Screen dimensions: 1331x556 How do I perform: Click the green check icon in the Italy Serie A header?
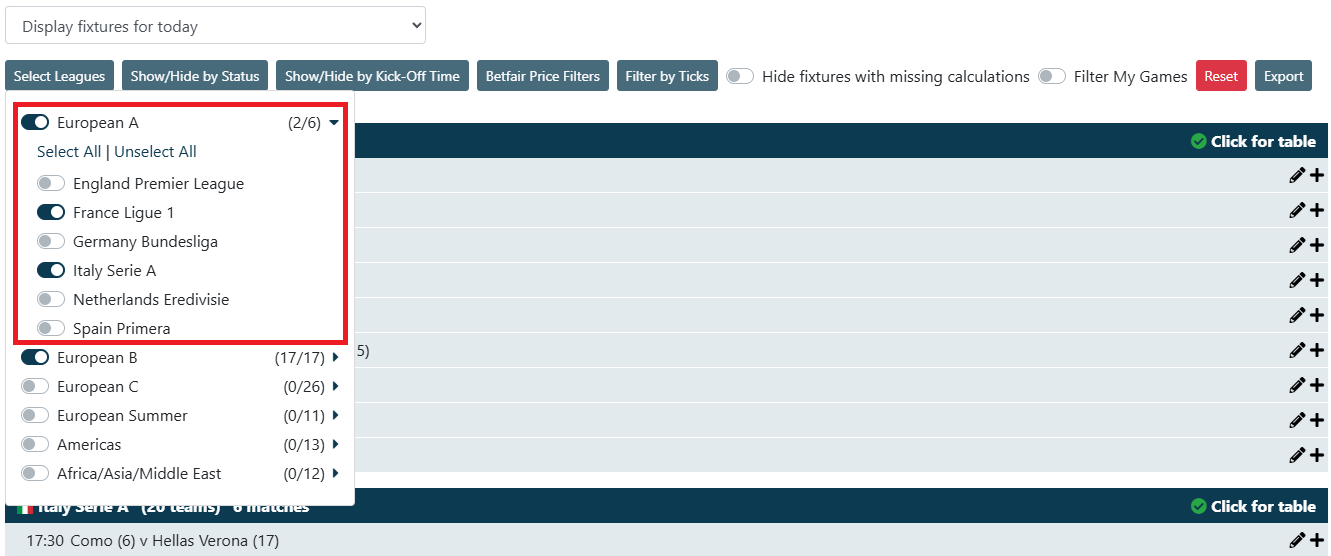1199,506
